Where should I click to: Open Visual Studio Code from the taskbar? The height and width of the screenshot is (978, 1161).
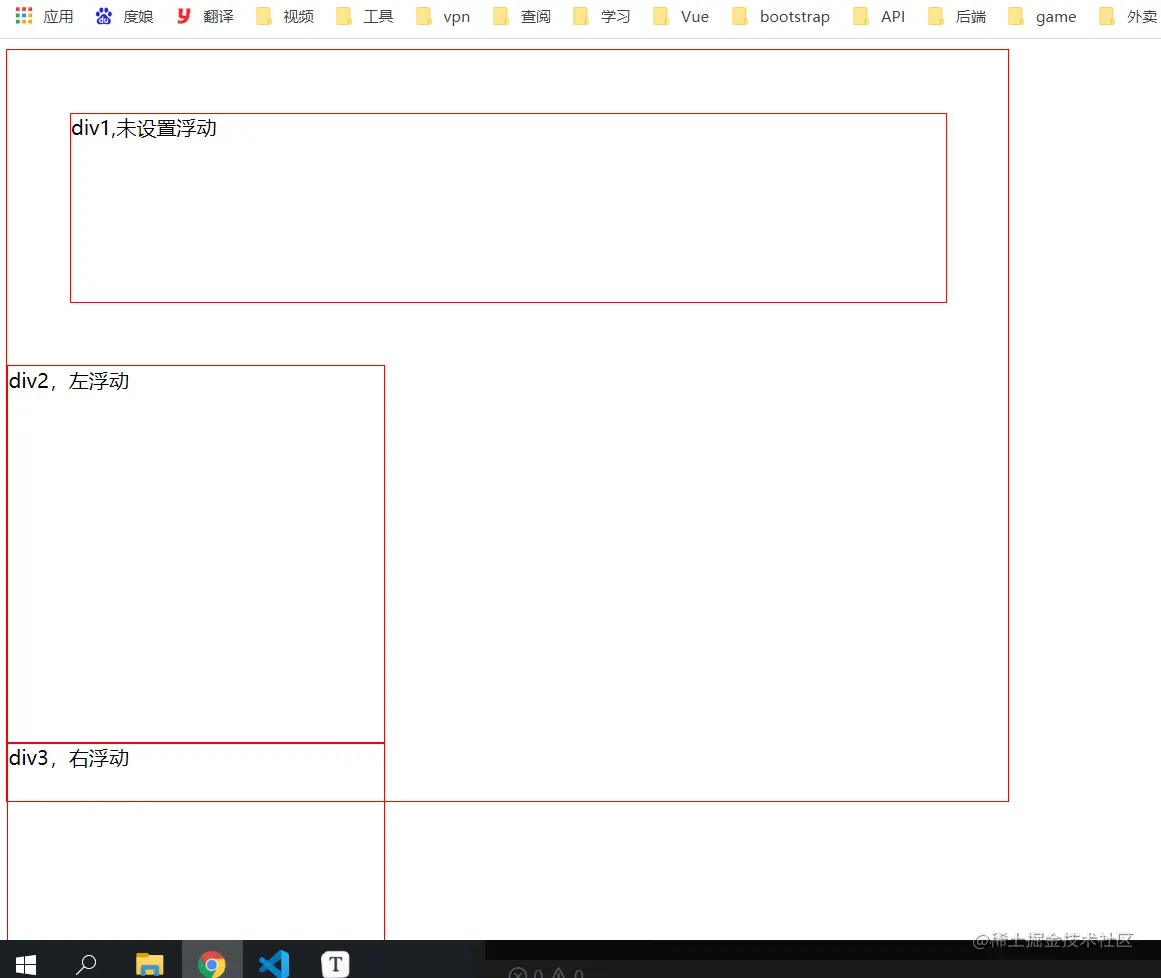click(273, 961)
